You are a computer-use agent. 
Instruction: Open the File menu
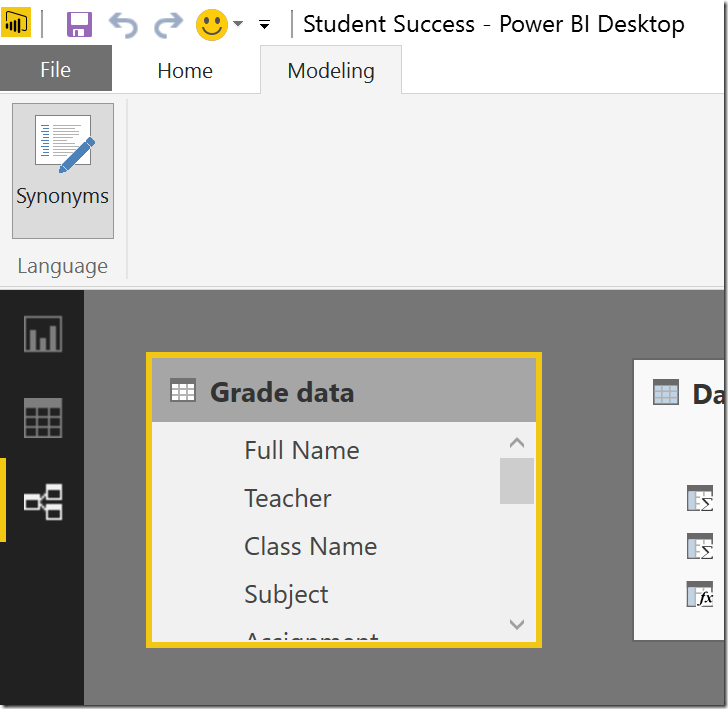tap(56, 70)
